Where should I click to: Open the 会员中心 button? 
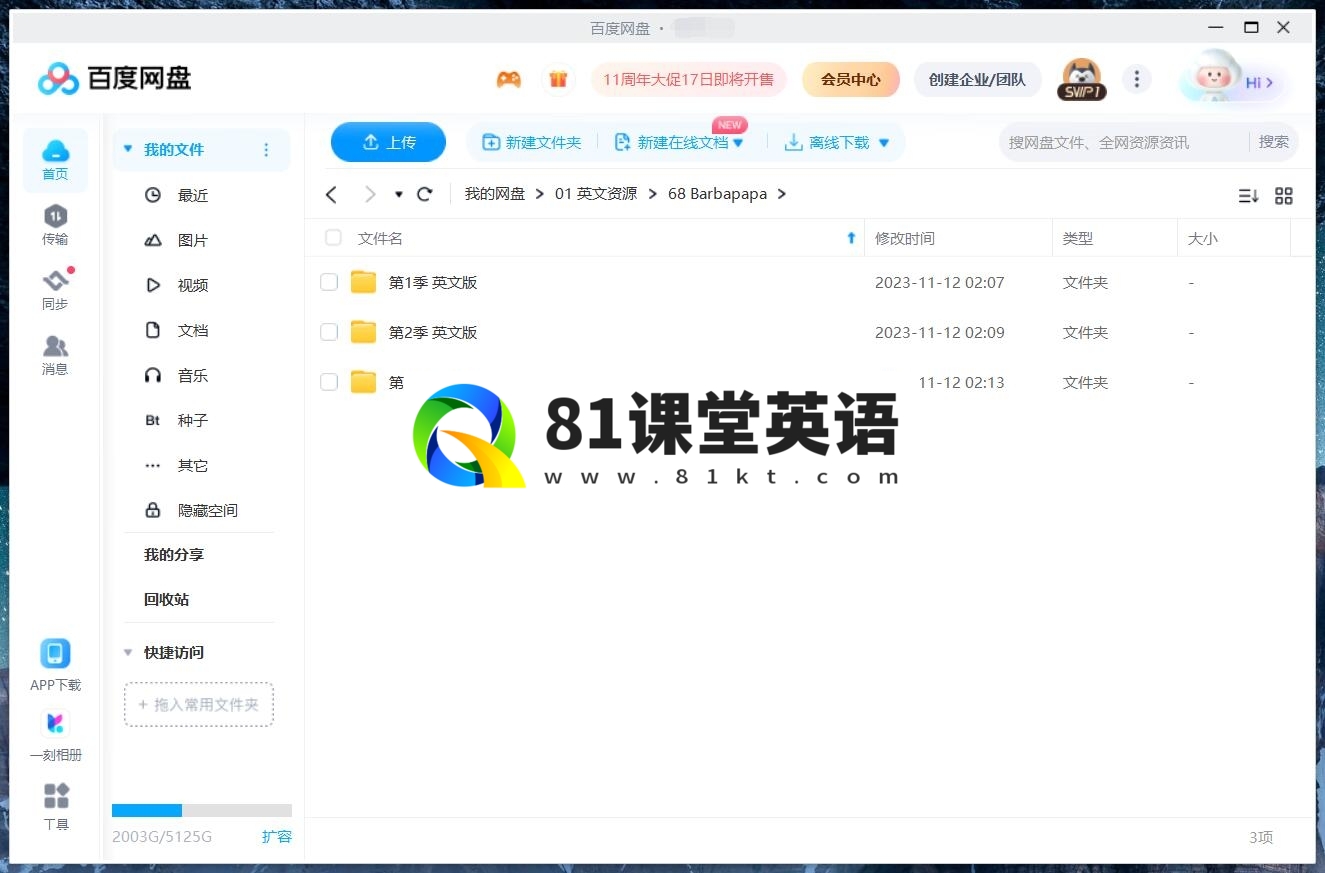tap(851, 80)
